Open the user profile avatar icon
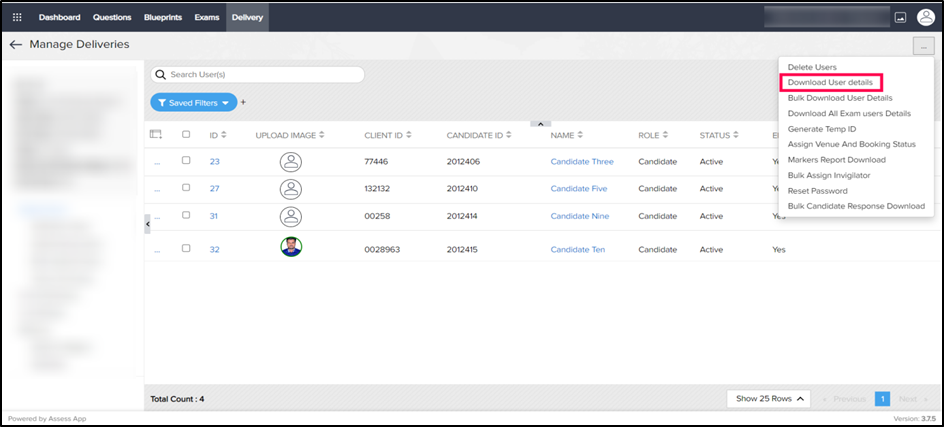Viewport: 944px width, 427px height. click(926, 17)
